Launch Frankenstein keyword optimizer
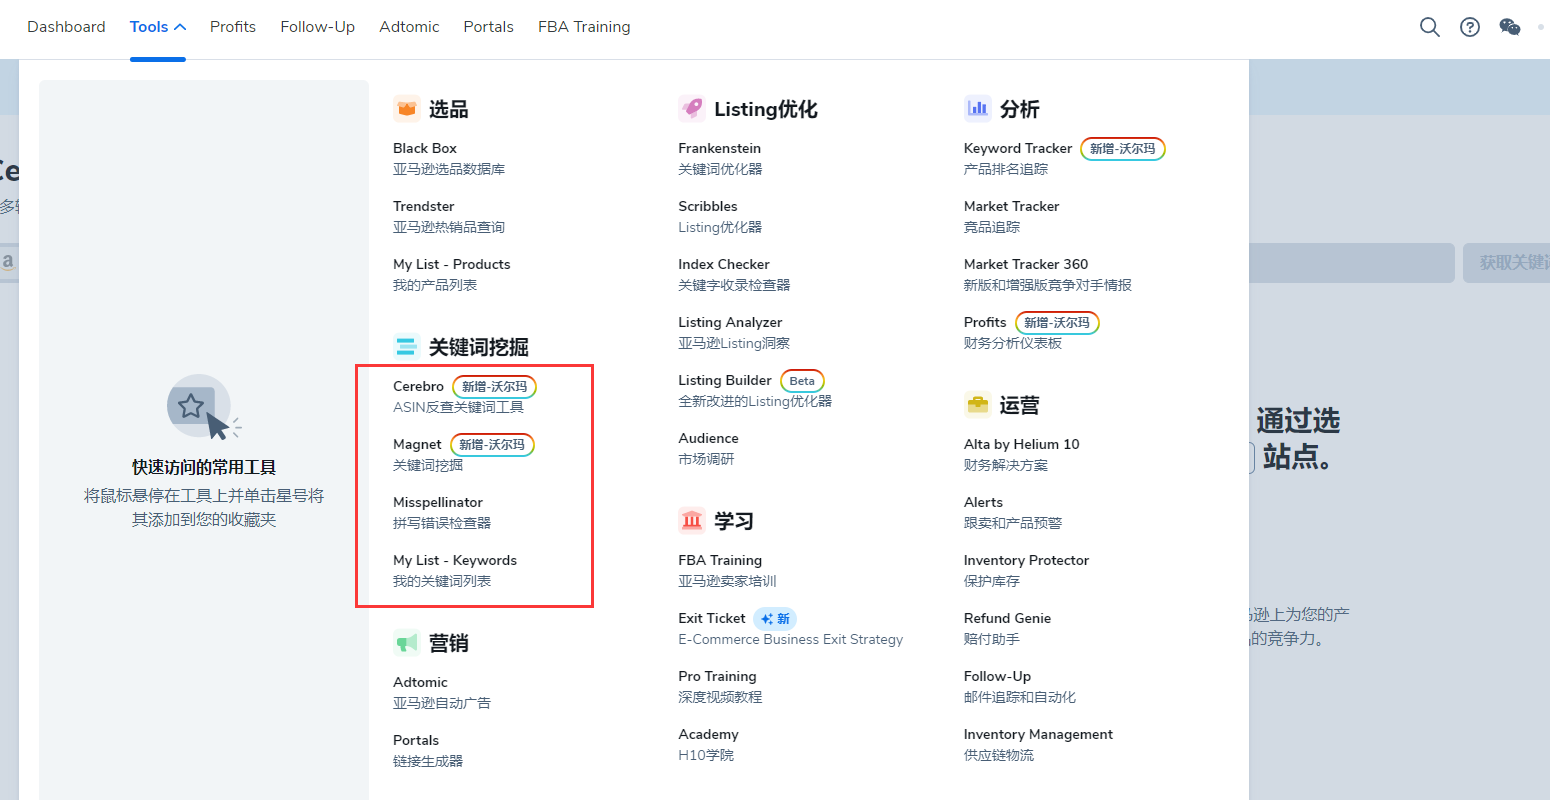1550x800 pixels. pos(719,148)
